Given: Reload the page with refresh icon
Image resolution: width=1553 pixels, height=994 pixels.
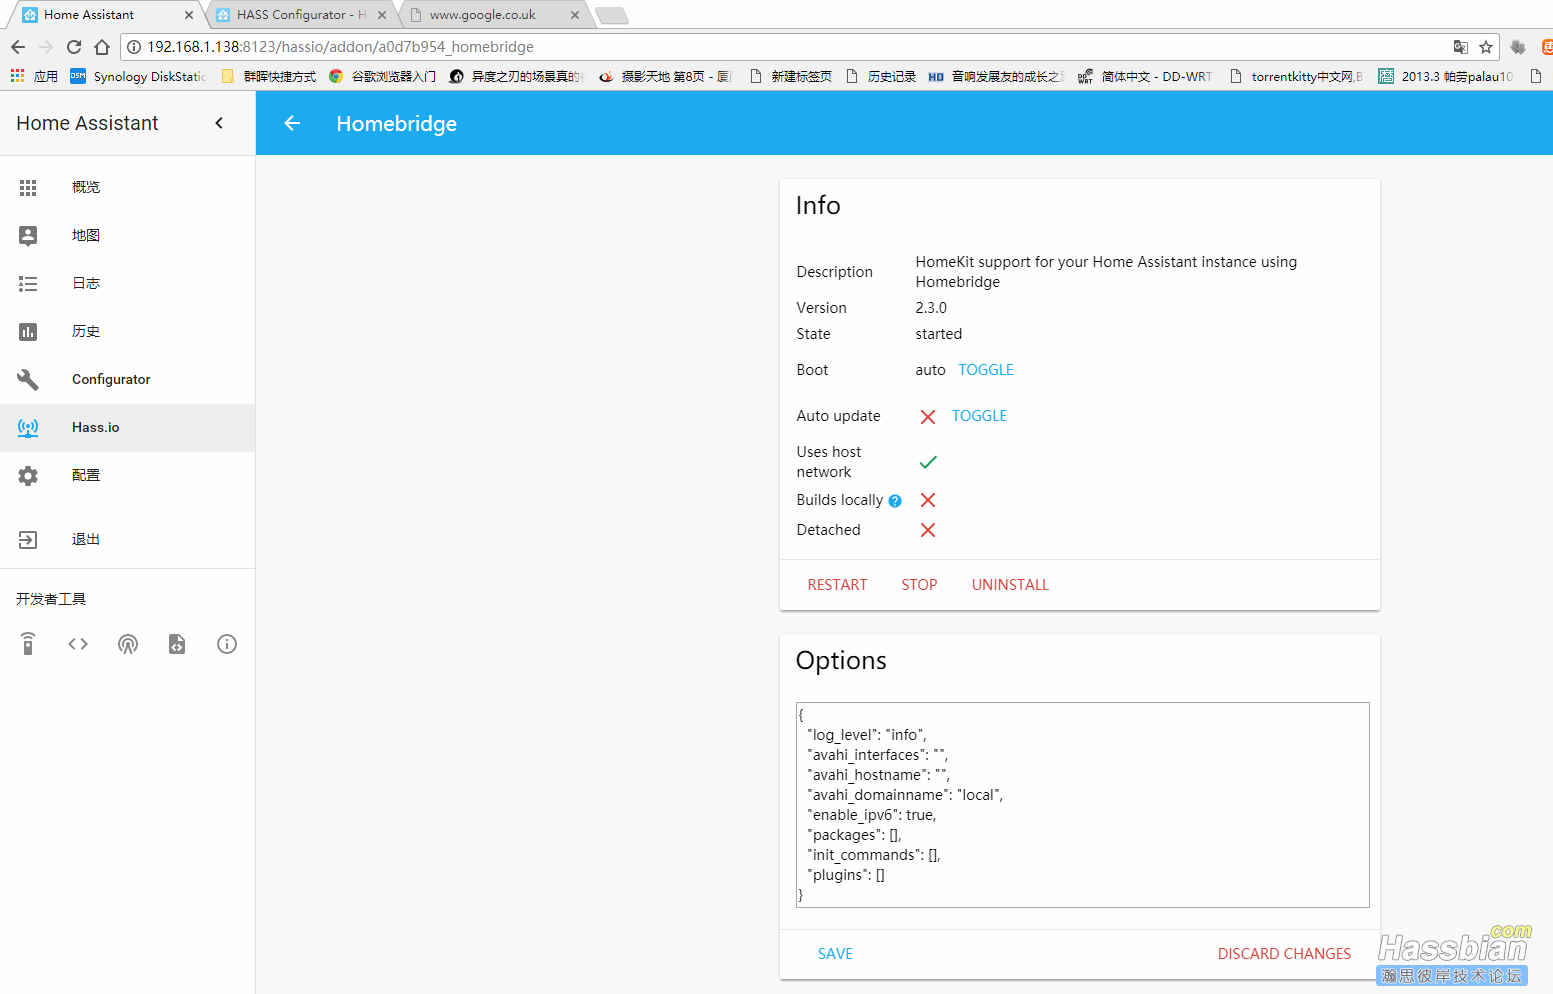Looking at the screenshot, I should 74,47.
